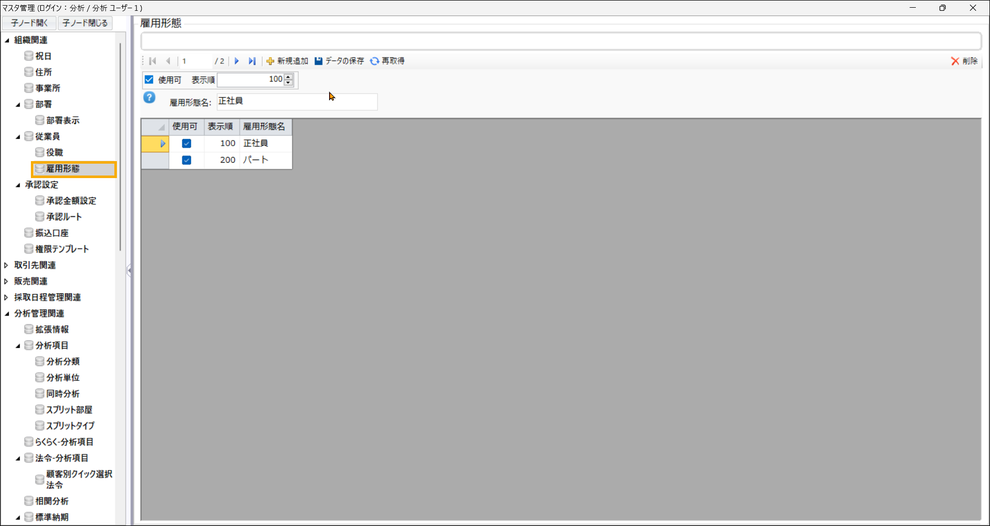Click the 表示順 numeric input field
Viewport: 990px width, 526px height.
(x=251, y=80)
